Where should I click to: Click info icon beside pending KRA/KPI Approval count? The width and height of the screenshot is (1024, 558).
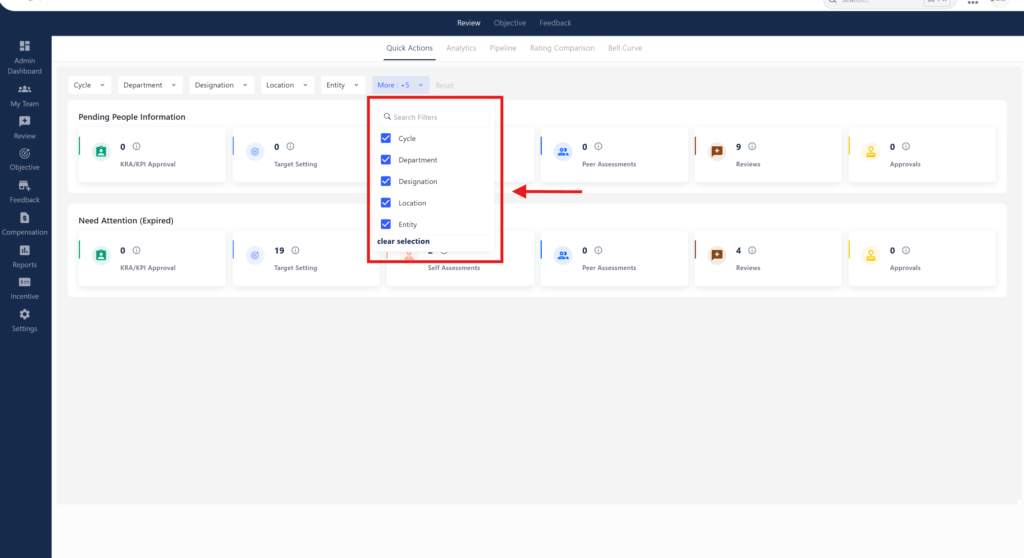(x=136, y=146)
